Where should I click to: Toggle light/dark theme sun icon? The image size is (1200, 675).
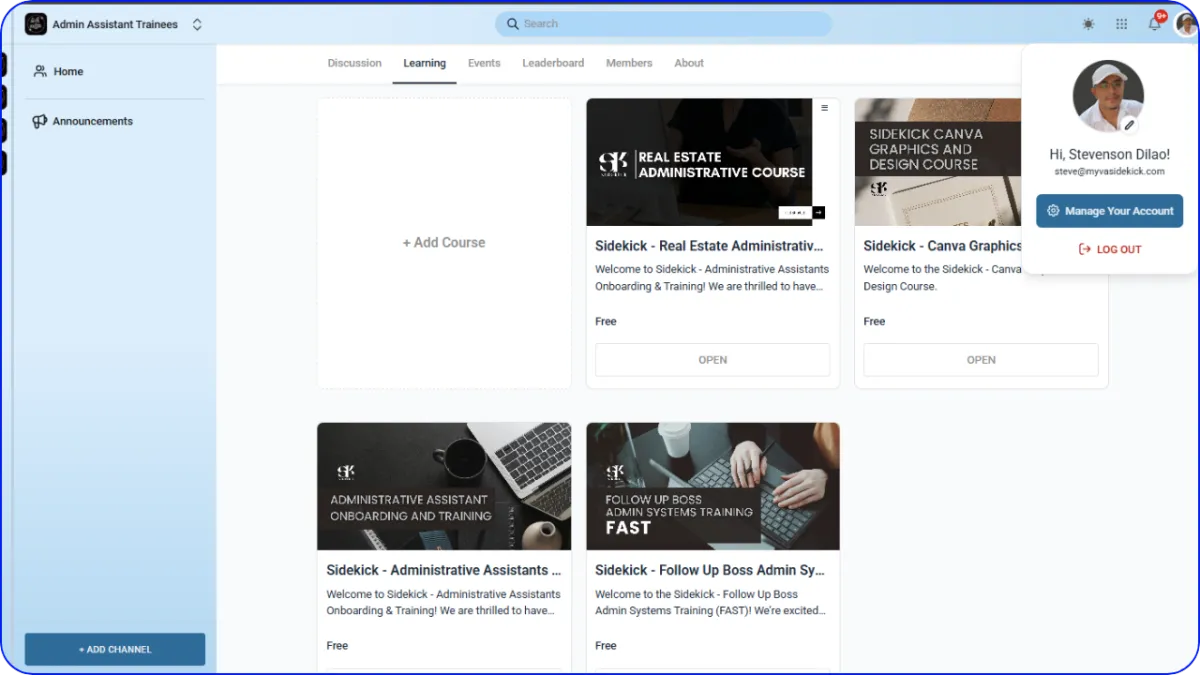1088,24
